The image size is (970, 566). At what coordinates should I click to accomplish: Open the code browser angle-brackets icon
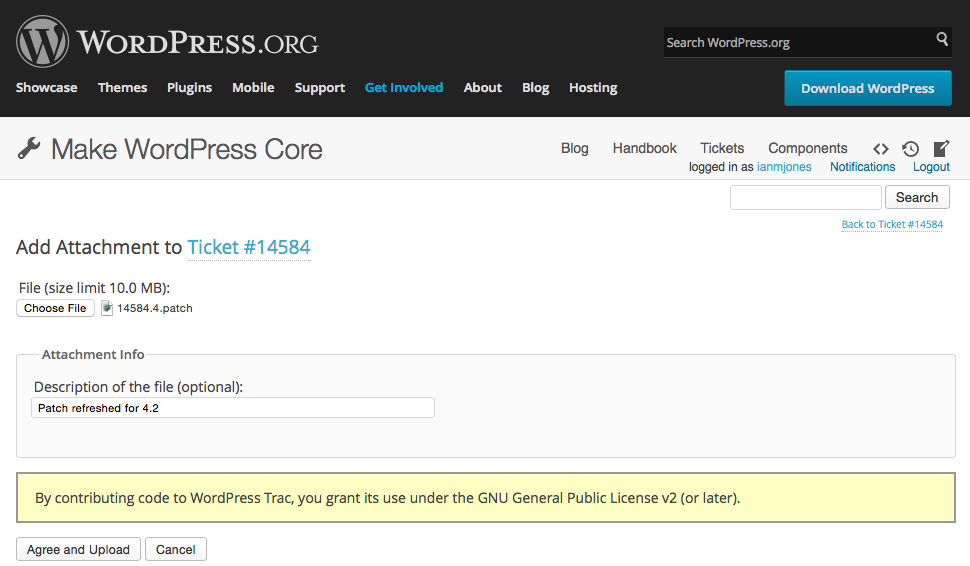click(x=881, y=148)
